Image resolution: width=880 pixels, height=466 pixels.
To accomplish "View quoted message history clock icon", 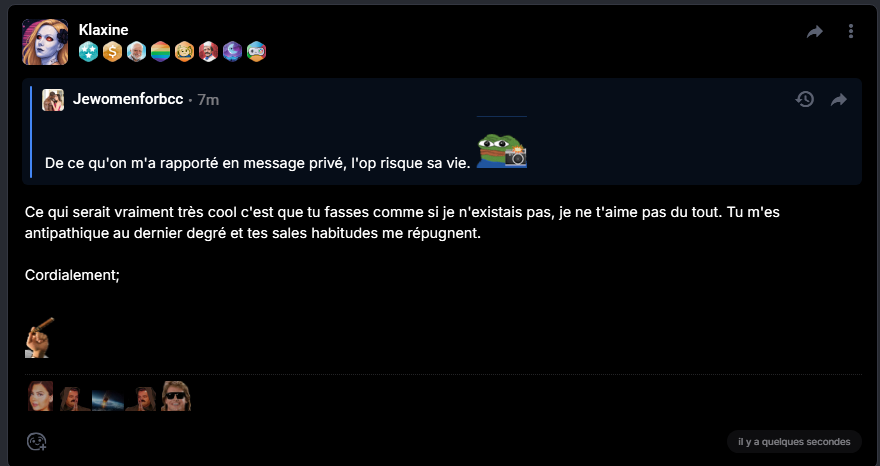I will 805,99.
